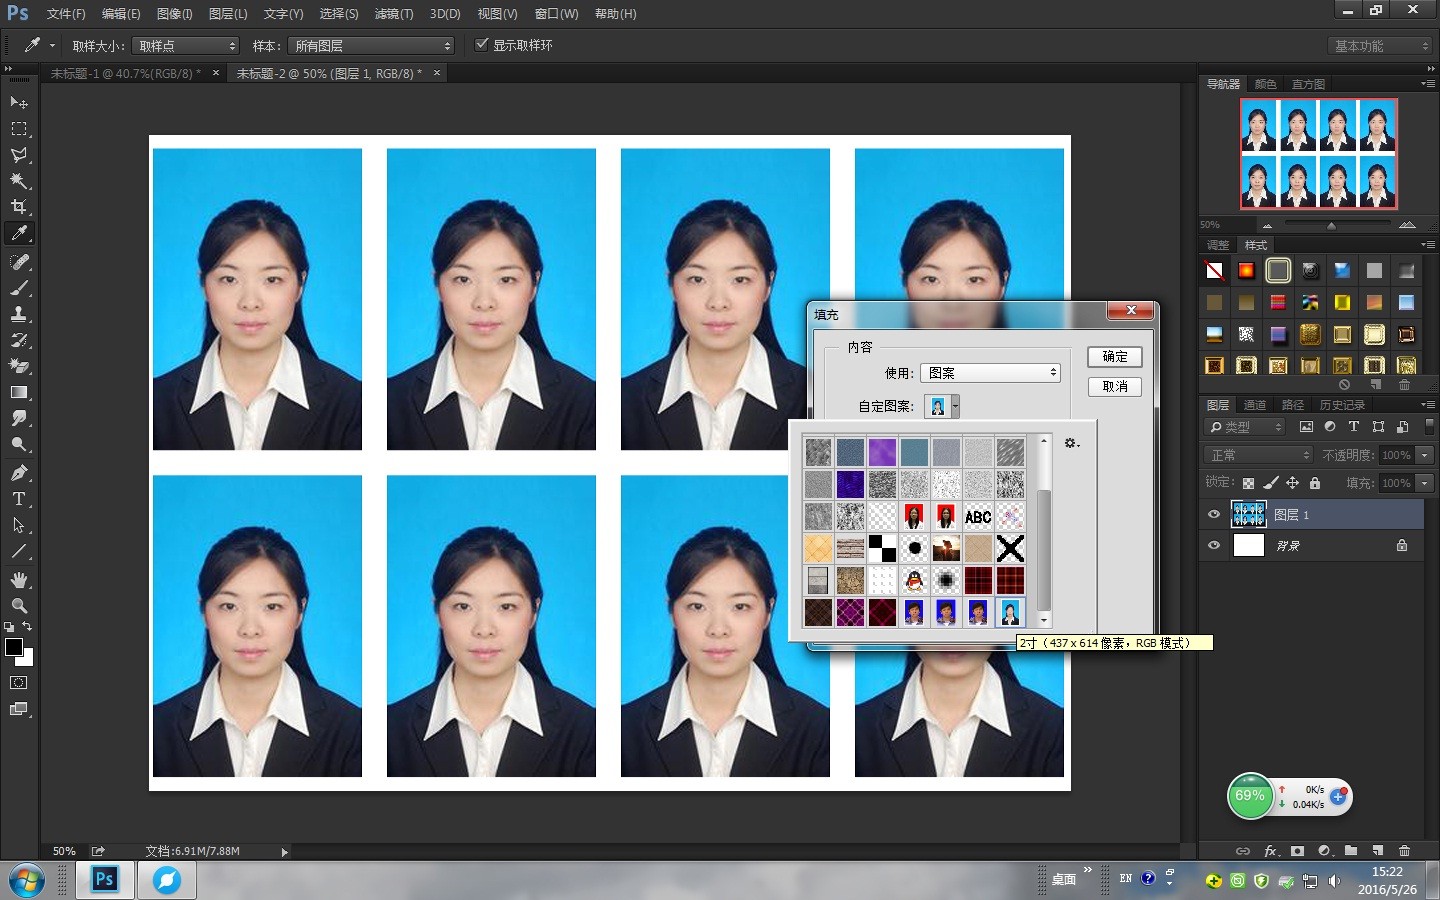
Task: Open the 滤镜(T) menu
Action: tap(393, 14)
